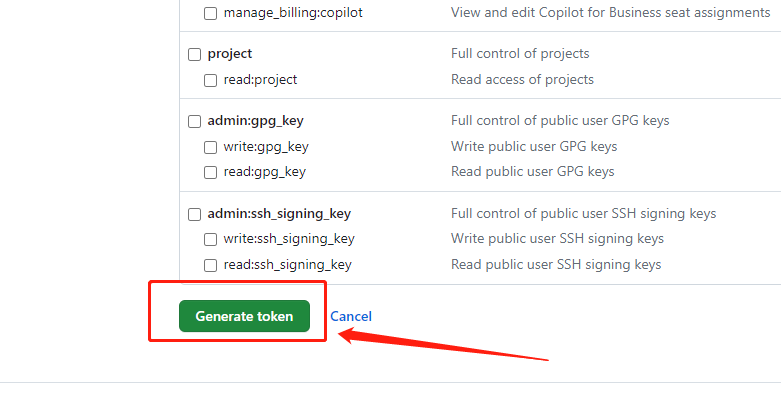The height and width of the screenshot is (404, 781).
Task: Click the project scope label
Action: click(230, 54)
